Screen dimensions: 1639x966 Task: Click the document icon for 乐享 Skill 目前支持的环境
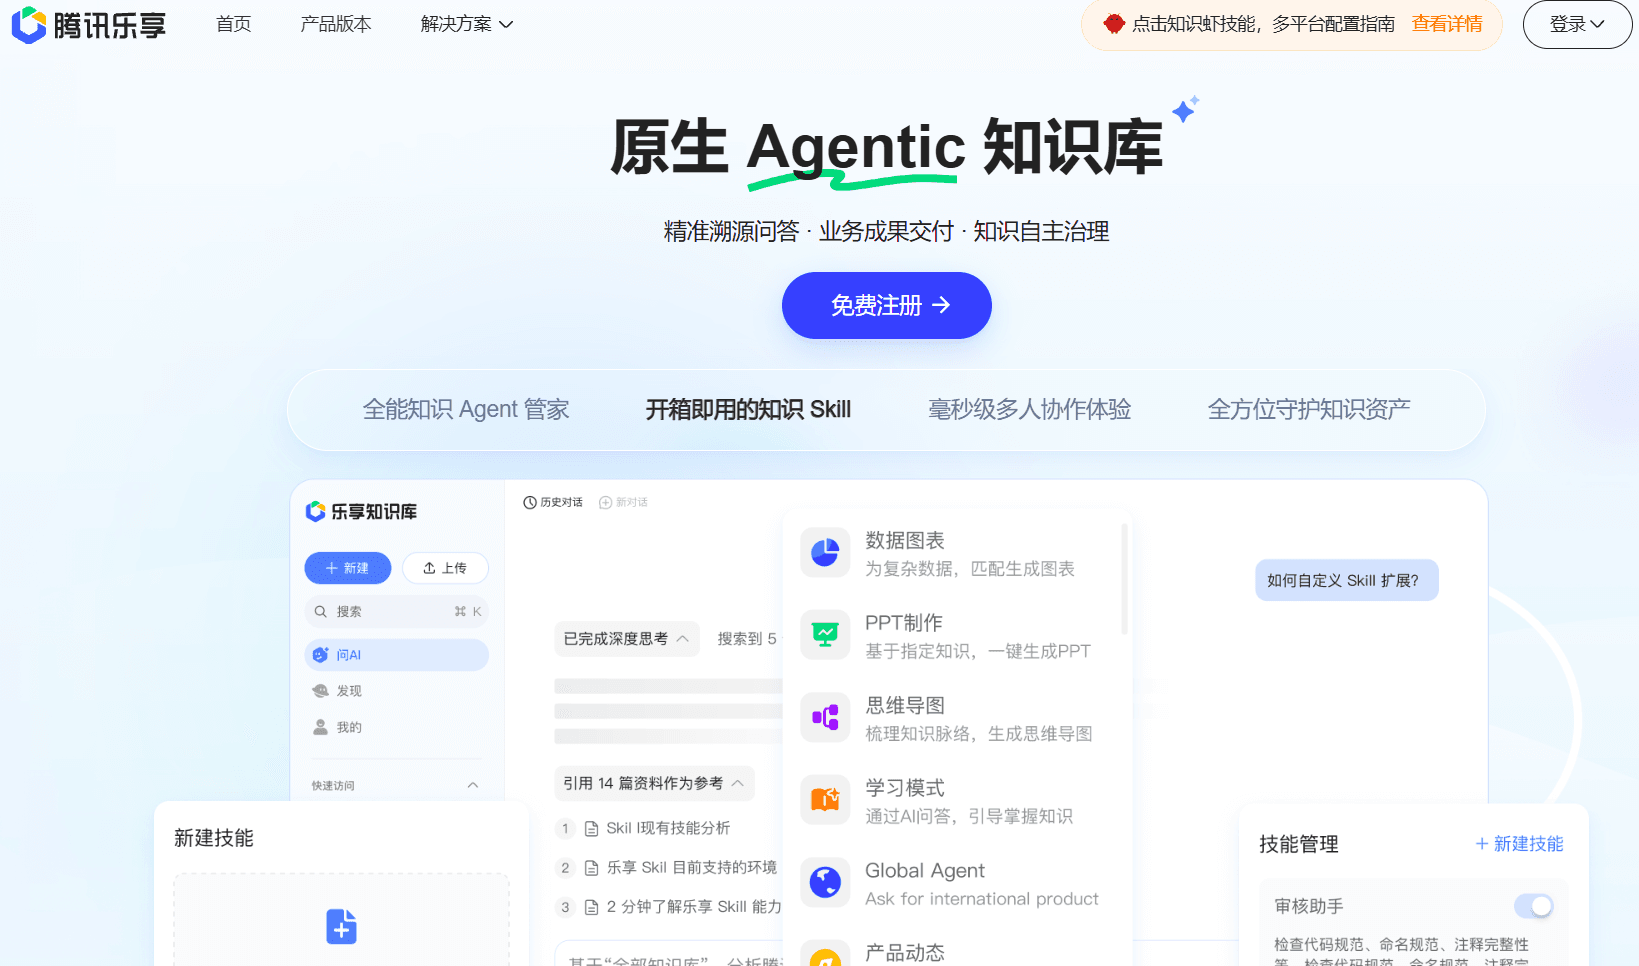591,868
